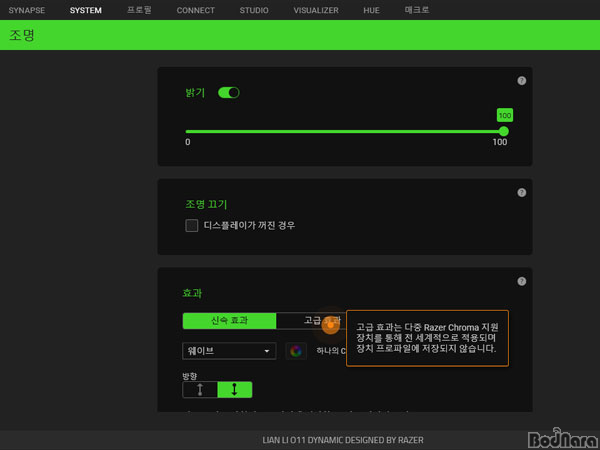Viewport: 600px width, 450px height.
Task: Click the brightness slider handle at 100
Action: (x=504, y=131)
